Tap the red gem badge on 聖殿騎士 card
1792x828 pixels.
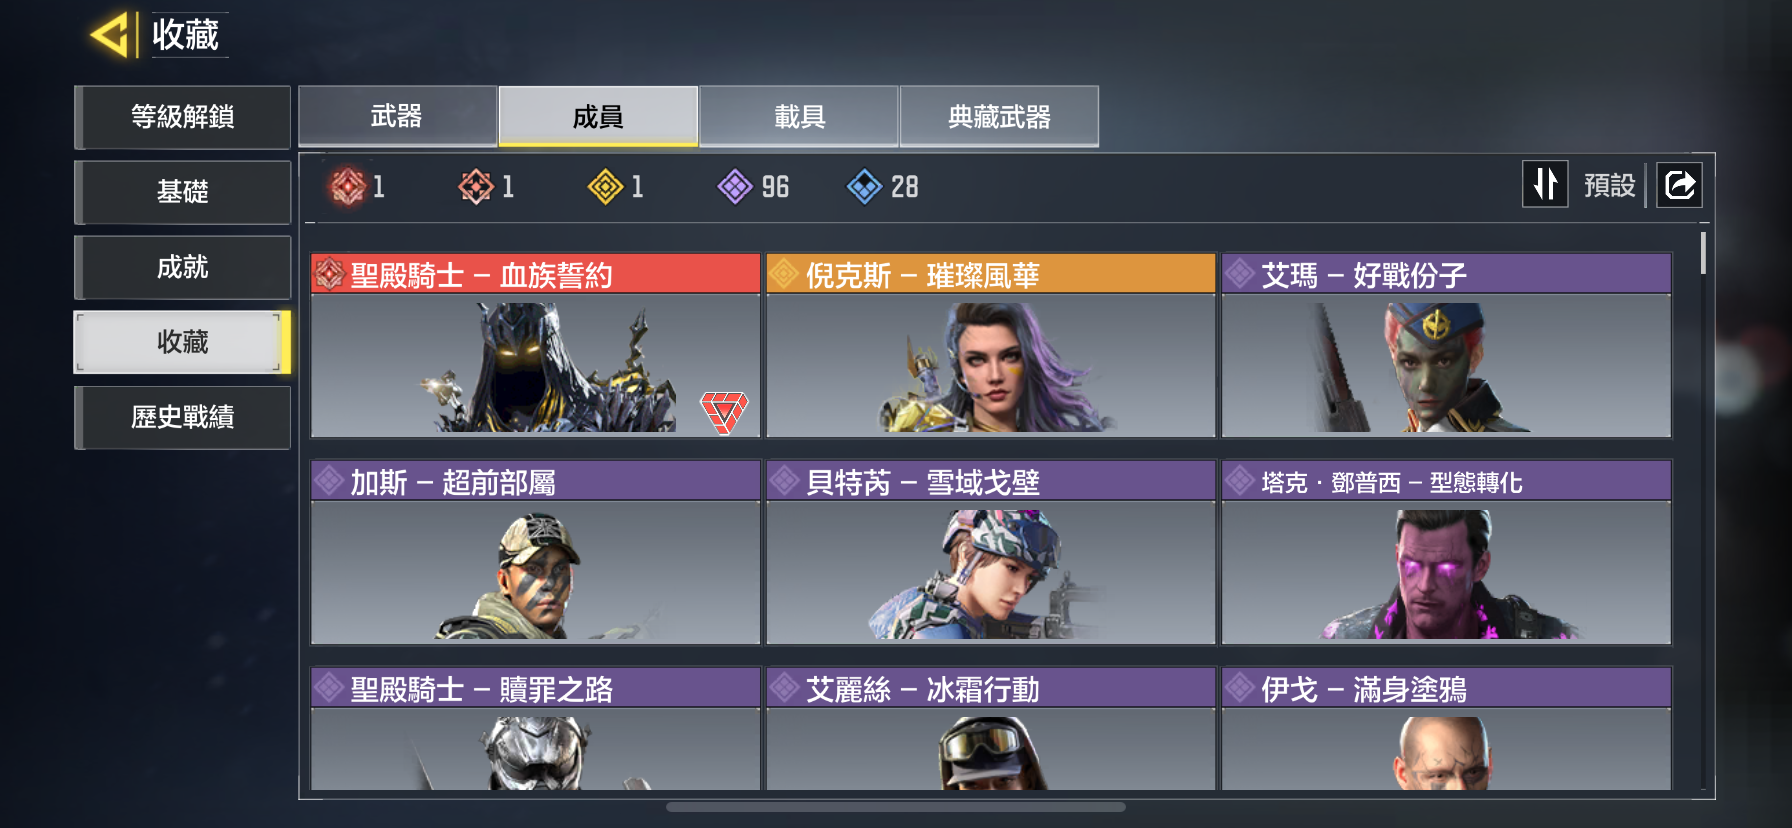[x=724, y=411]
